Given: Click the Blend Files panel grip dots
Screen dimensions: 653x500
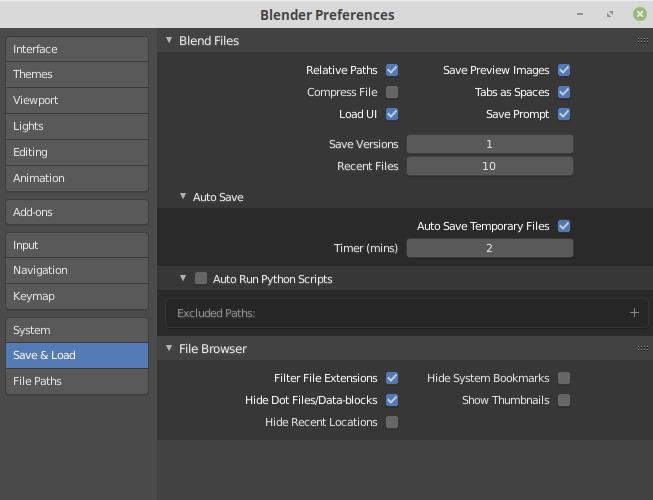Looking at the screenshot, I should tap(643, 40).
